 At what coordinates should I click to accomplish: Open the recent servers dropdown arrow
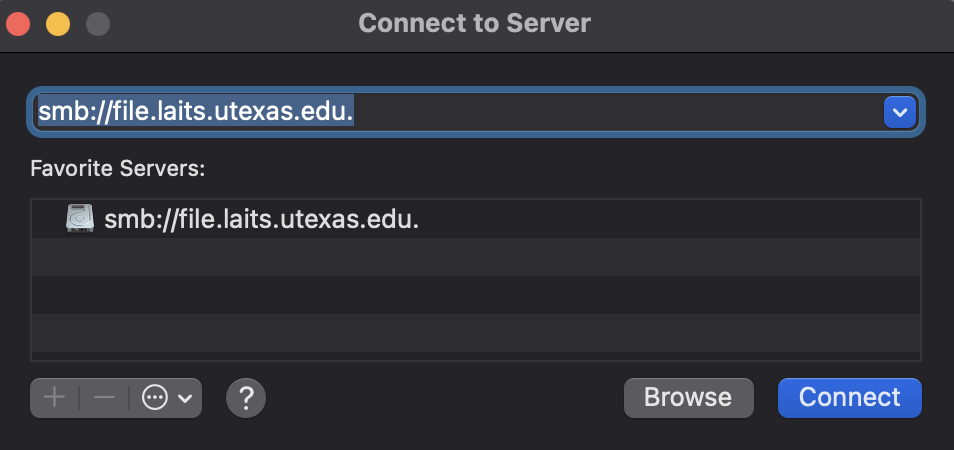(x=900, y=112)
